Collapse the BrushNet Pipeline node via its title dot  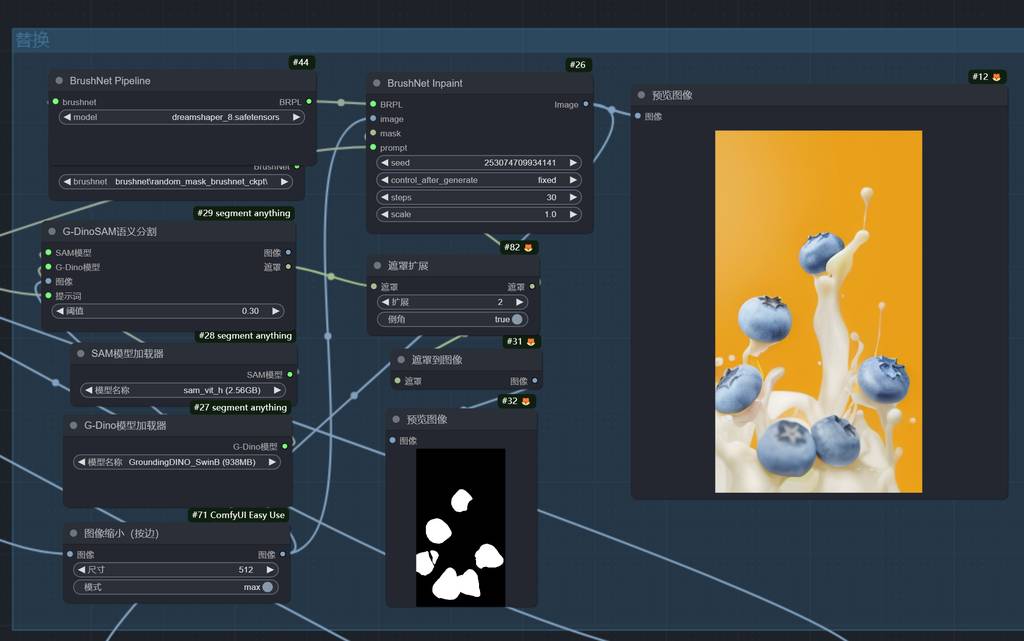[x=60, y=81]
